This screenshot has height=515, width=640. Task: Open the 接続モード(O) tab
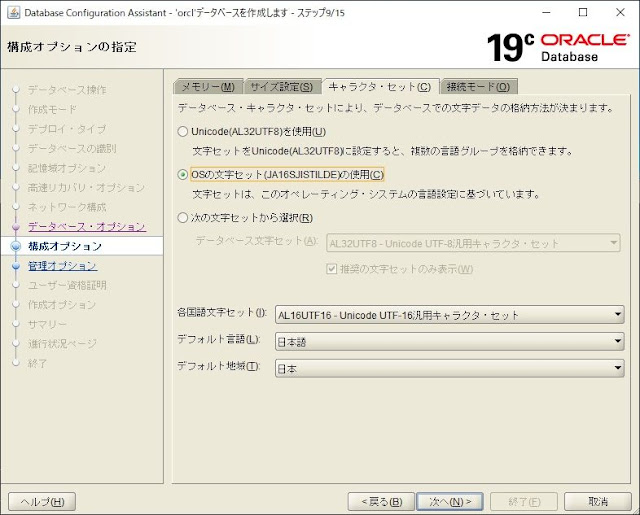click(478, 87)
